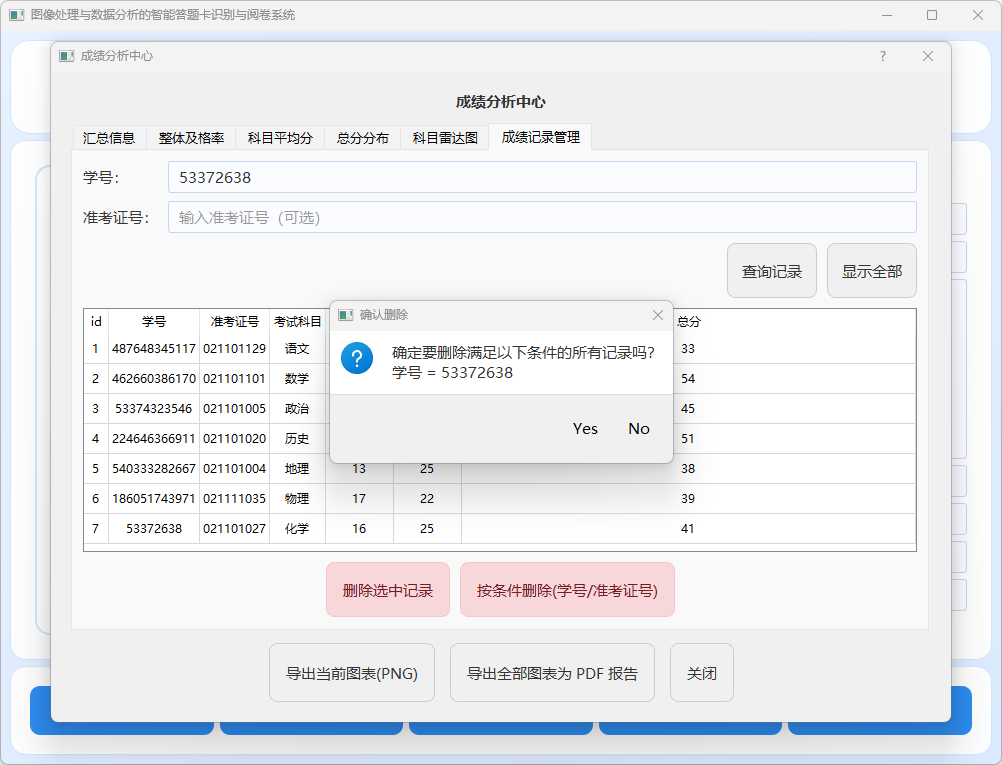Select the 科目平均分 tab
Screen dimensions: 1002x765
point(280,138)
